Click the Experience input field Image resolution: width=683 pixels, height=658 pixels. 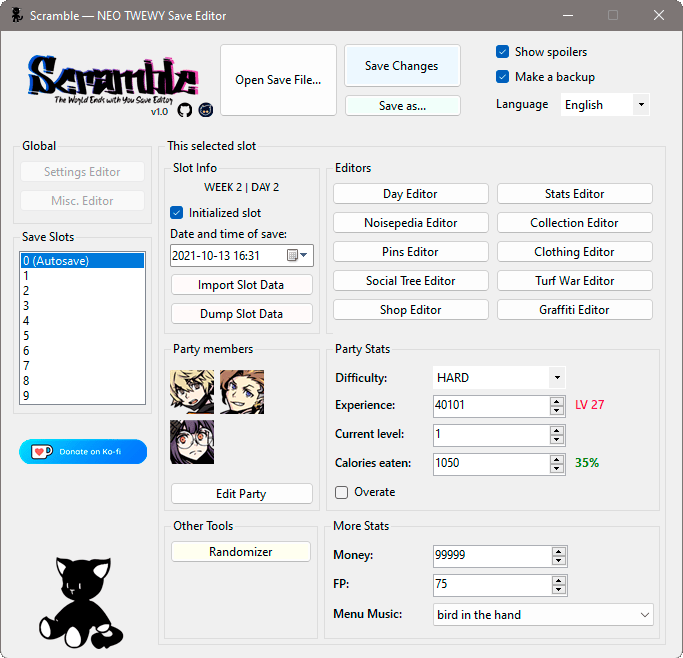491,406
